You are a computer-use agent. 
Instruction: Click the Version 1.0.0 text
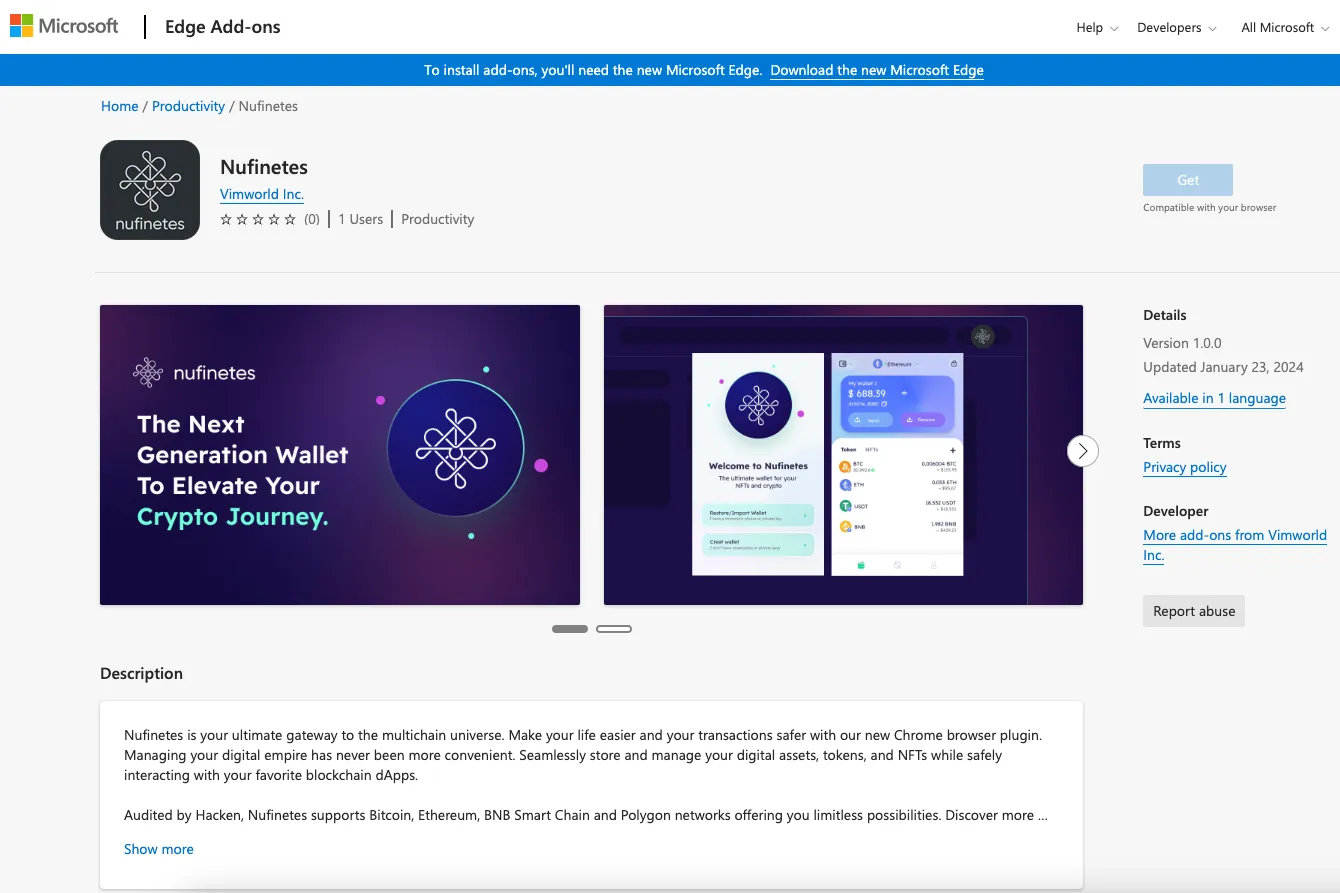1182,343
